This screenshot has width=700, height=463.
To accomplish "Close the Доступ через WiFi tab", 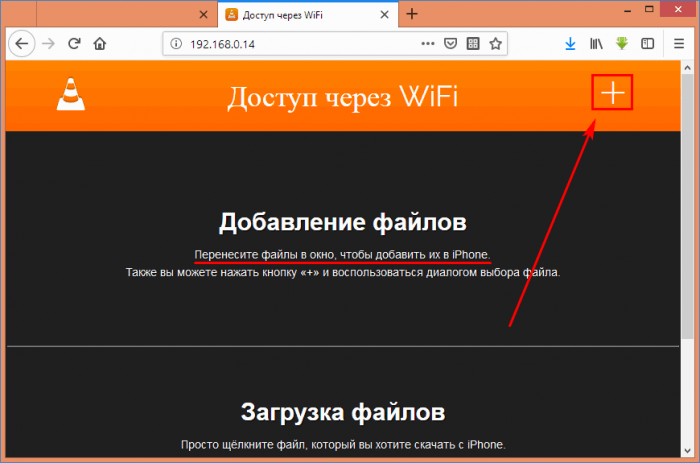I will [x=384, y=15].
